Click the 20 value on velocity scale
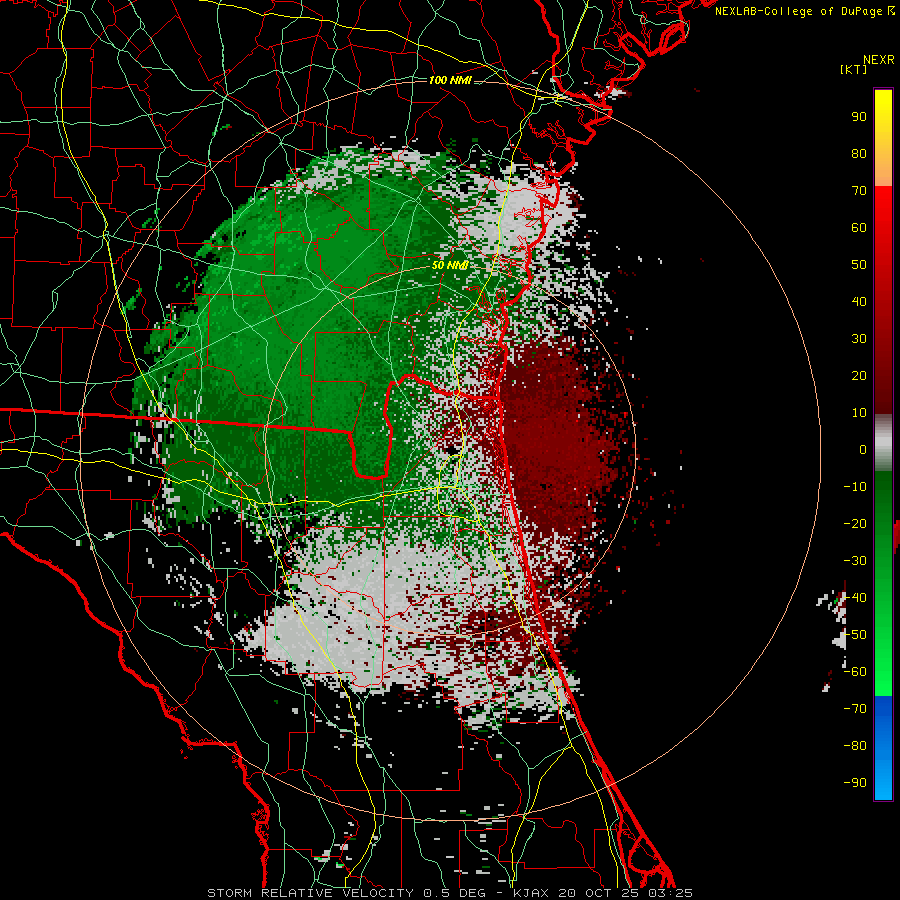 pyautogui.click(x=859, y=375)
